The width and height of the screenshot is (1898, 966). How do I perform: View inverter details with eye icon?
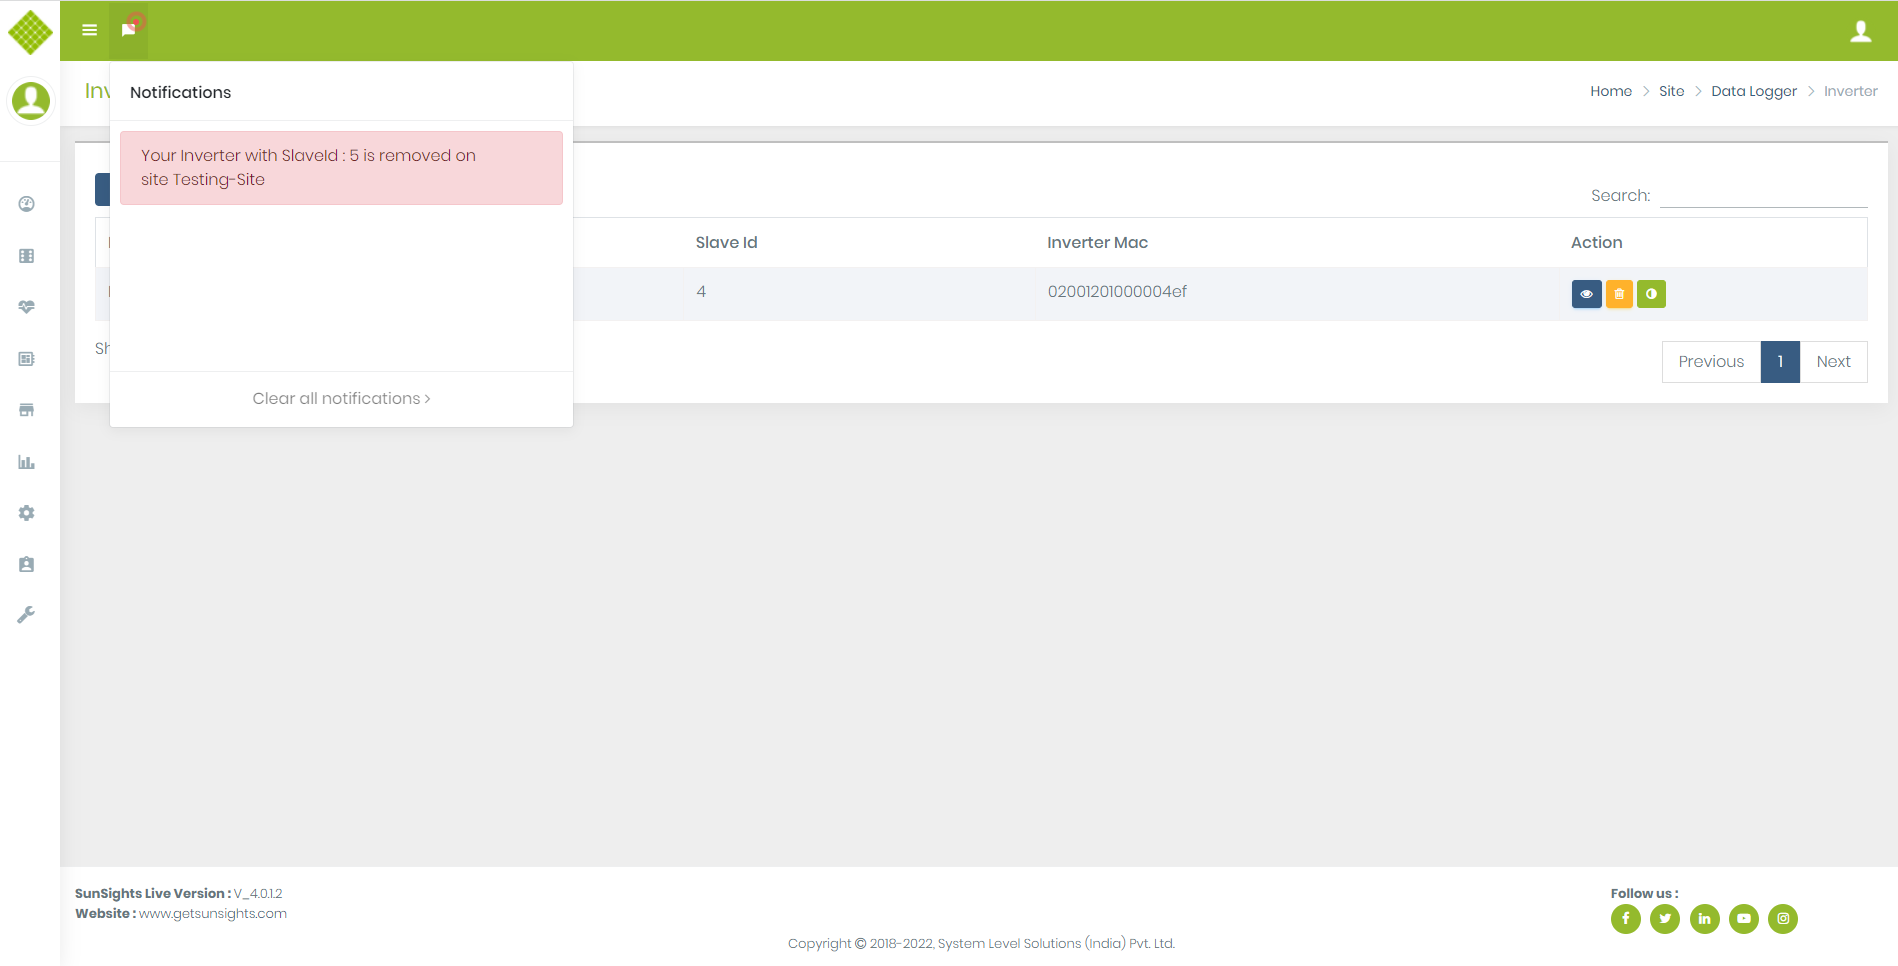tap(1586, 294)
